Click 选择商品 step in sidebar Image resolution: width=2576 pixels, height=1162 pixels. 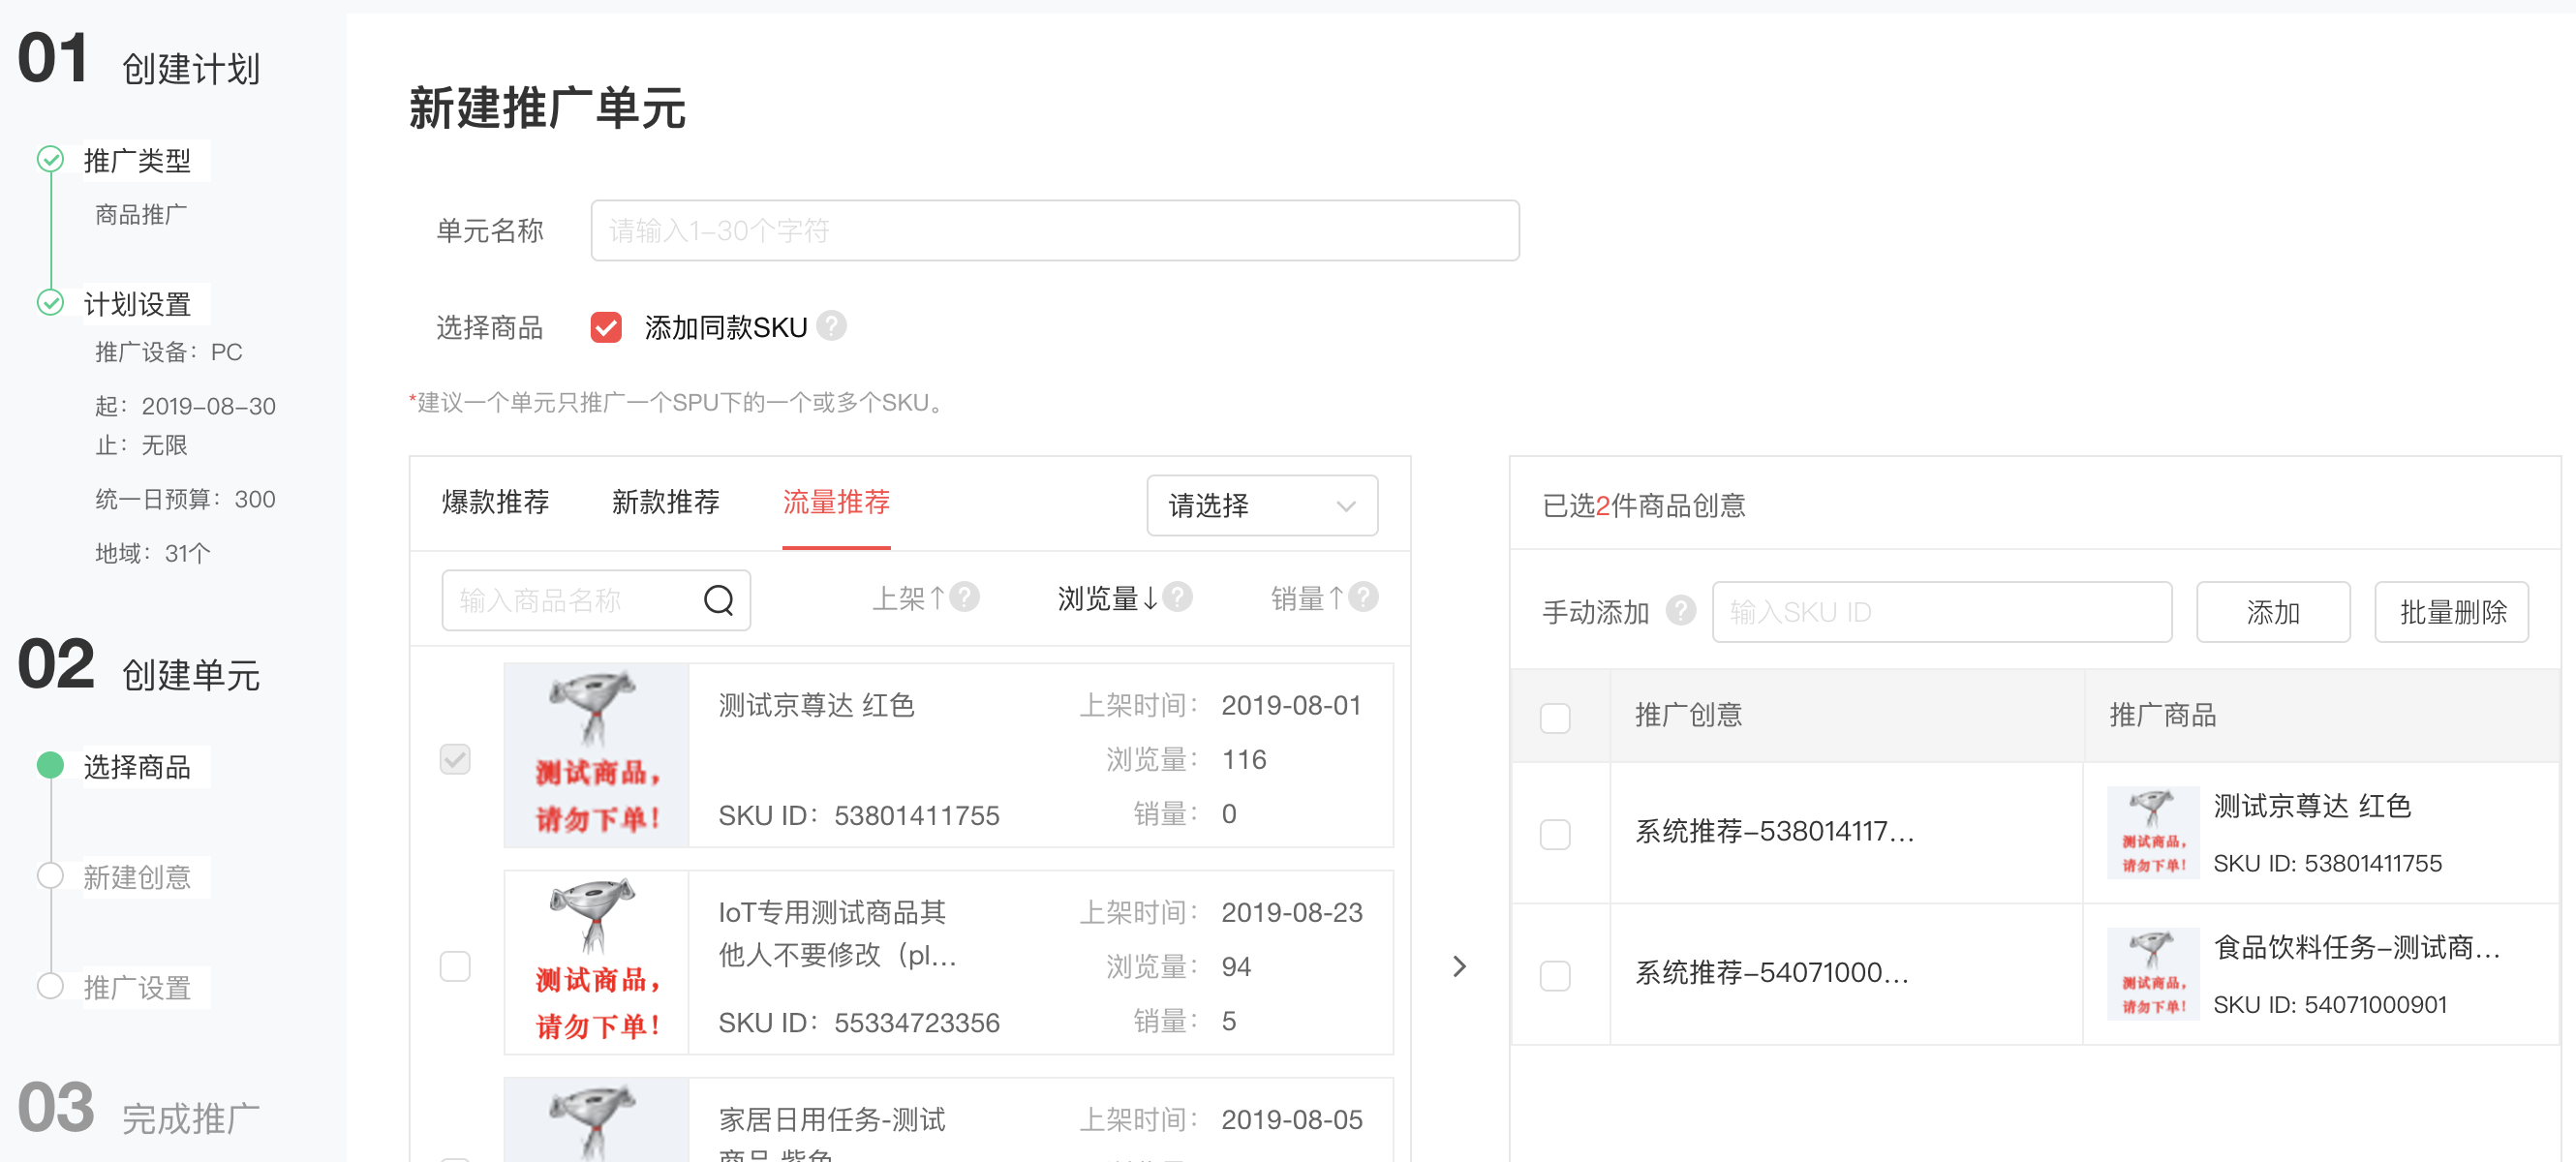(x=137, y=766)
